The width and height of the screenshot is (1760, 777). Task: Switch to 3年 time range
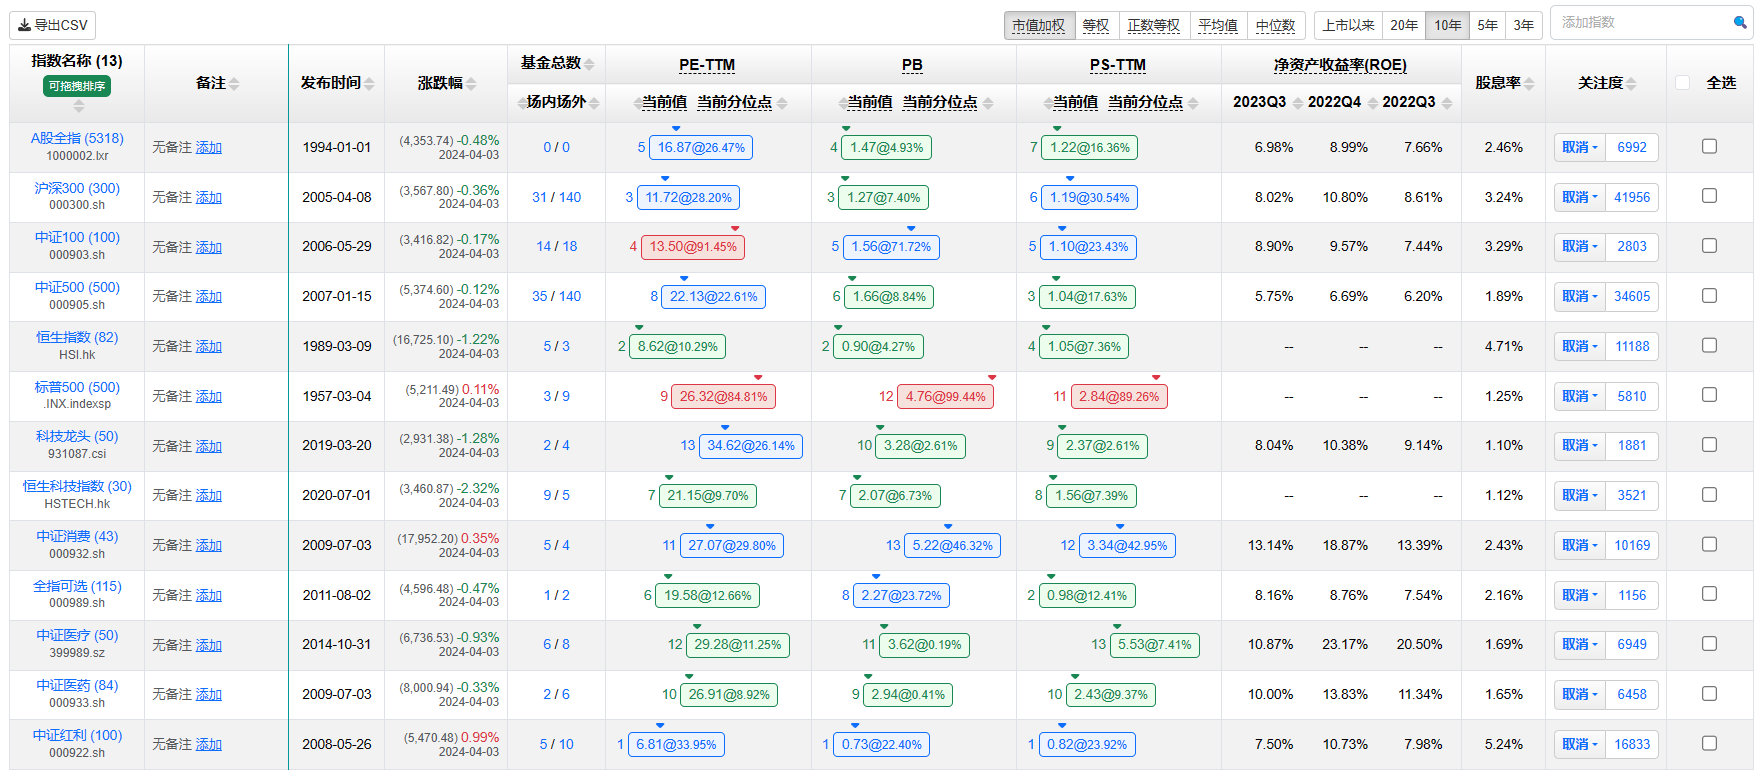pos(1524,25)
